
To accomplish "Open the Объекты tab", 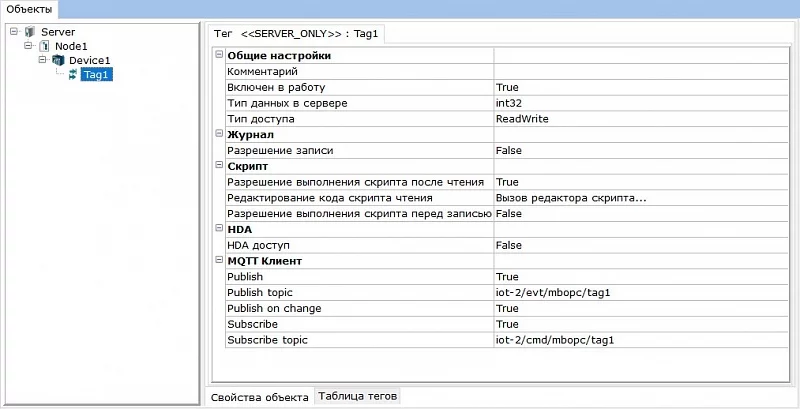I will coord(29,9).
